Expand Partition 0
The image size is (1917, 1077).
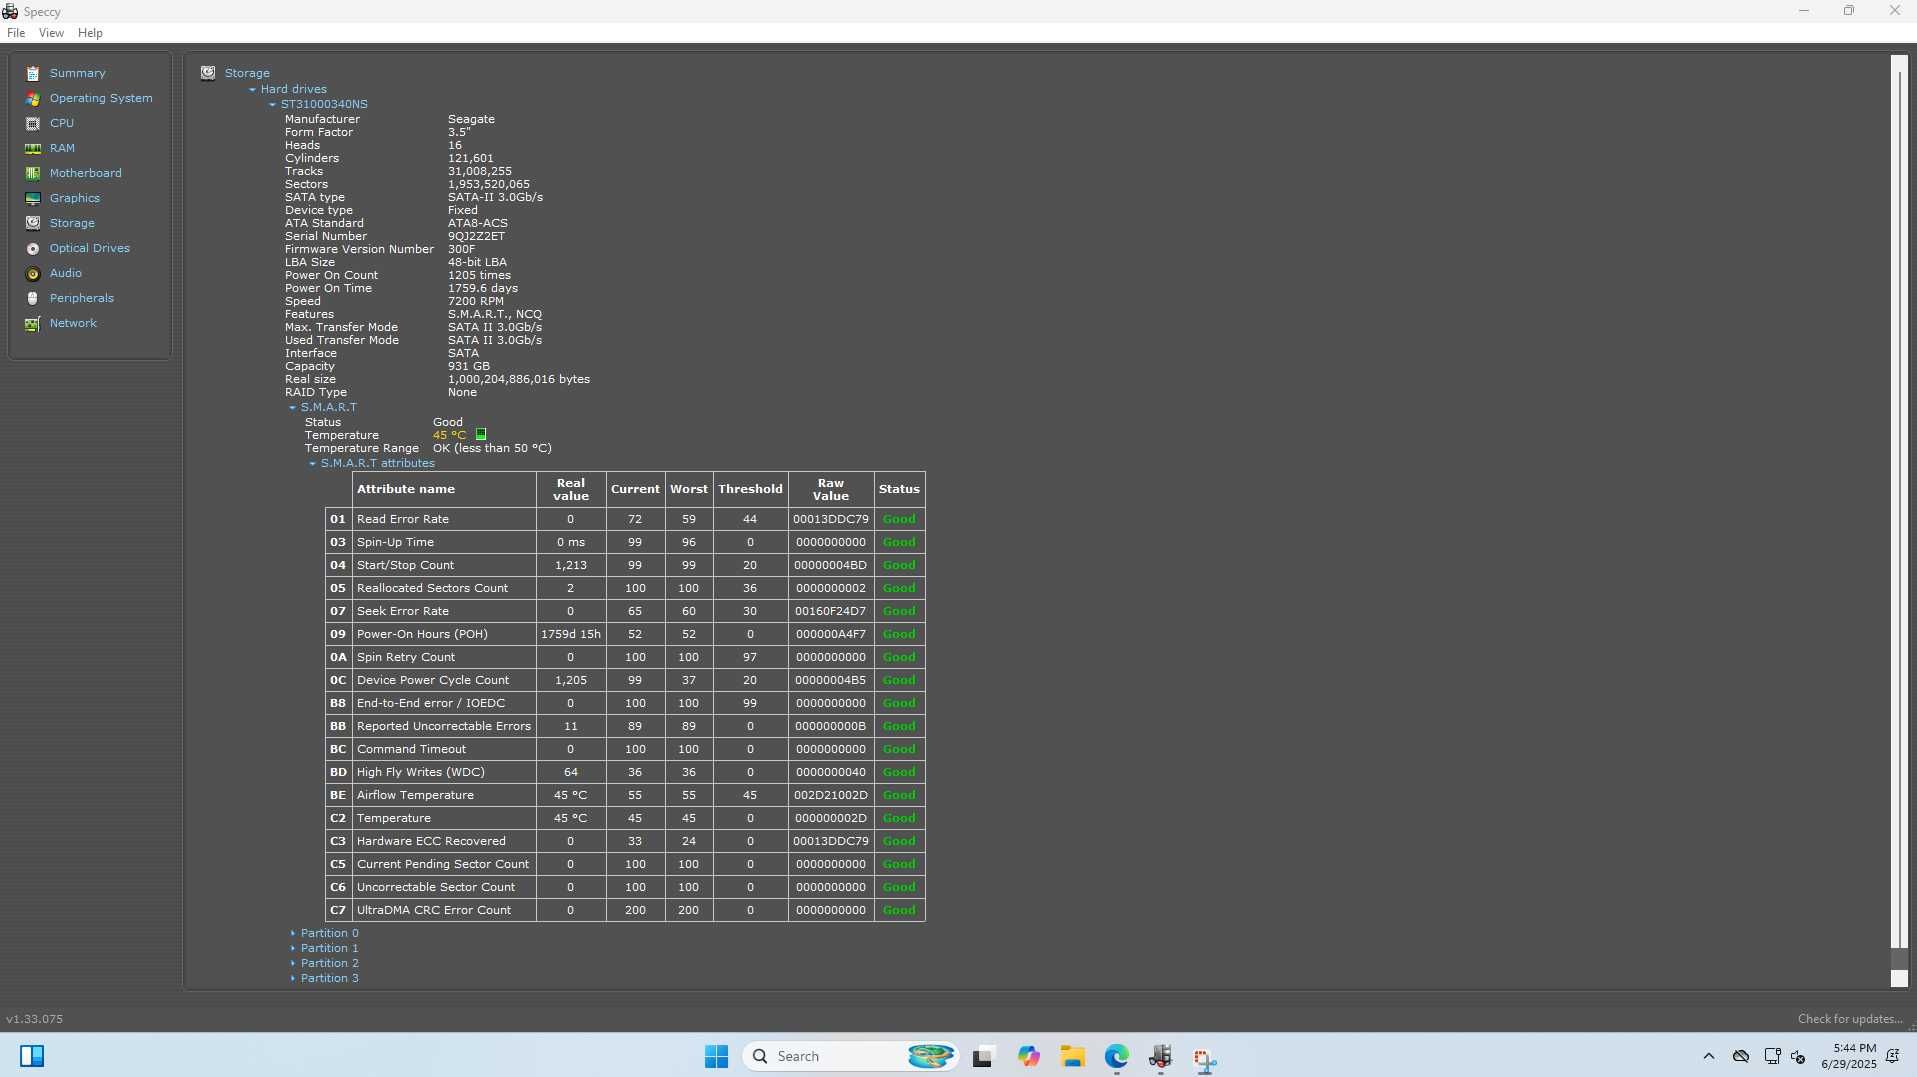click(292, 933)
